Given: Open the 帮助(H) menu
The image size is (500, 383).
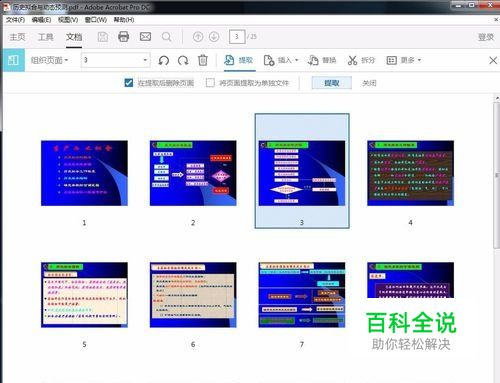Looking at the screenshot, I should point(124,20).
